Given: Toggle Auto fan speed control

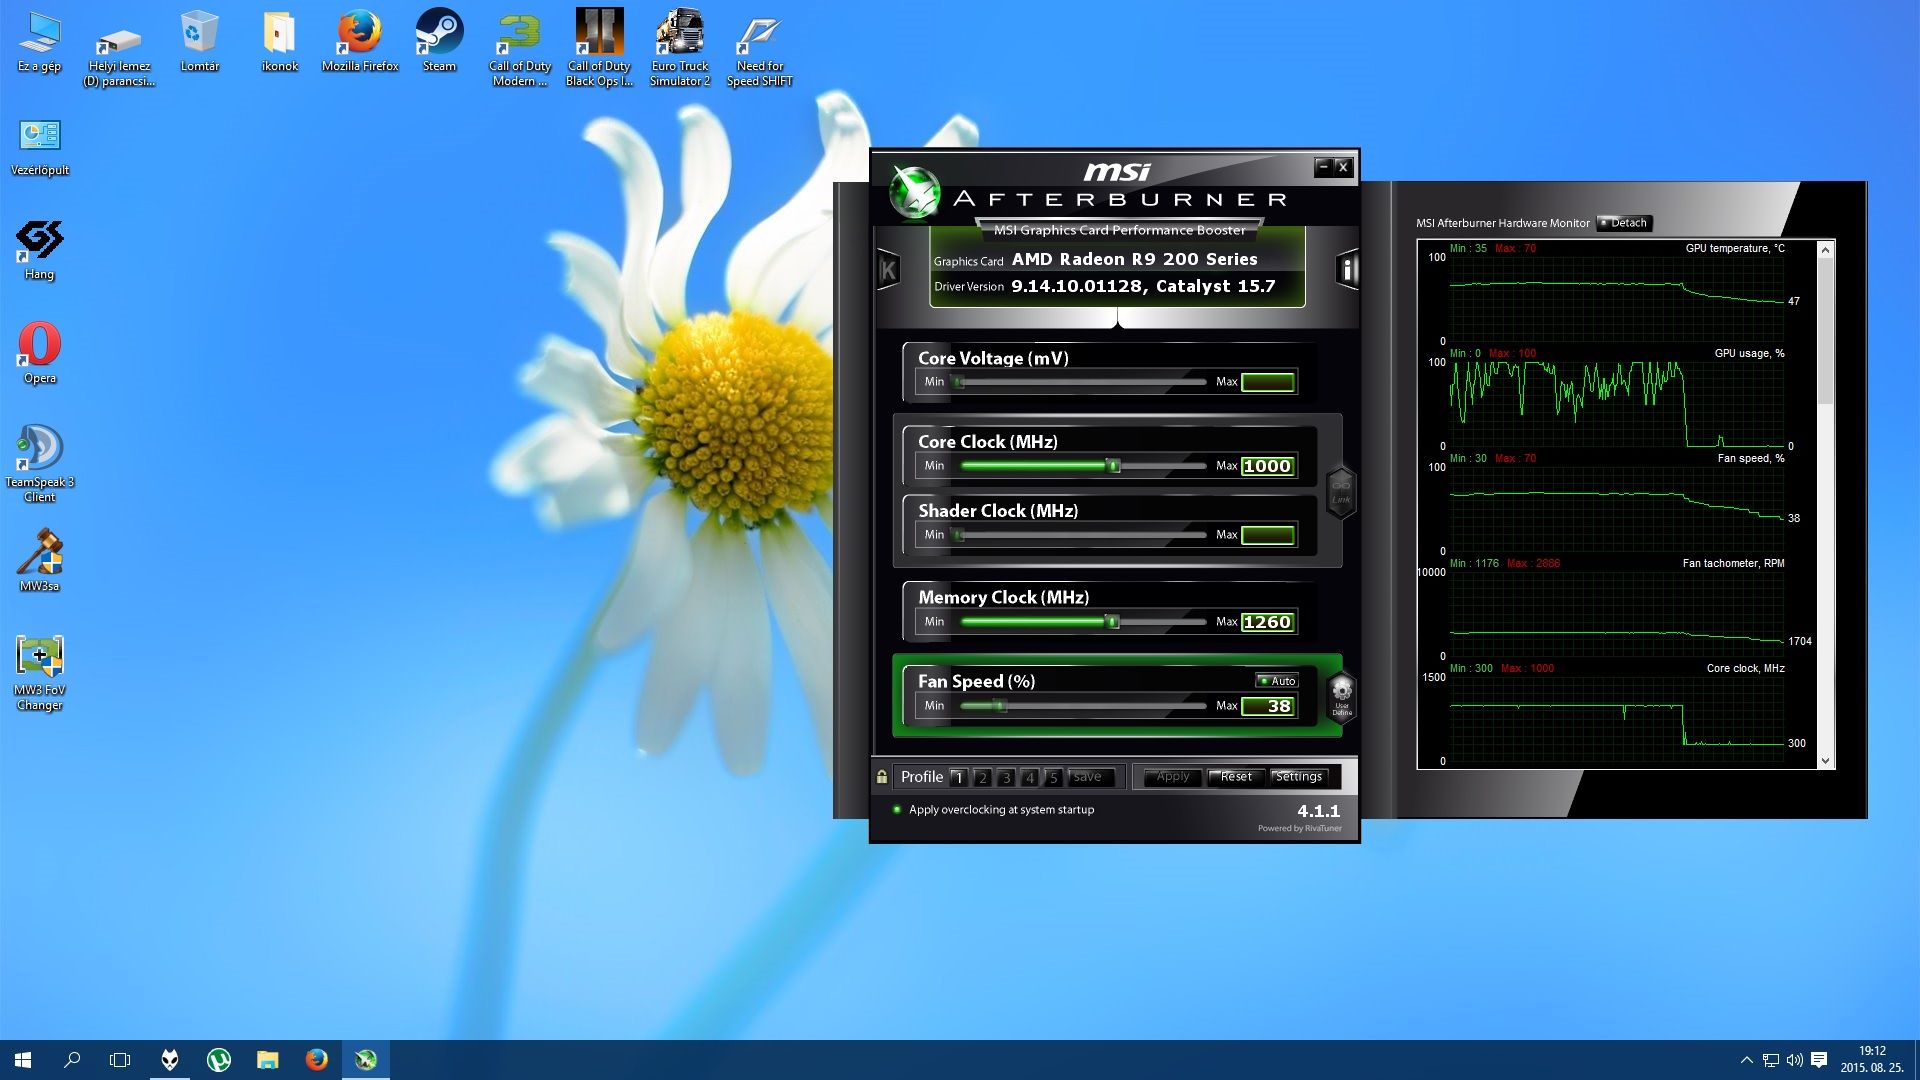Looking at the screenshot, I should pyautogui.click(x=1277, y=681).
